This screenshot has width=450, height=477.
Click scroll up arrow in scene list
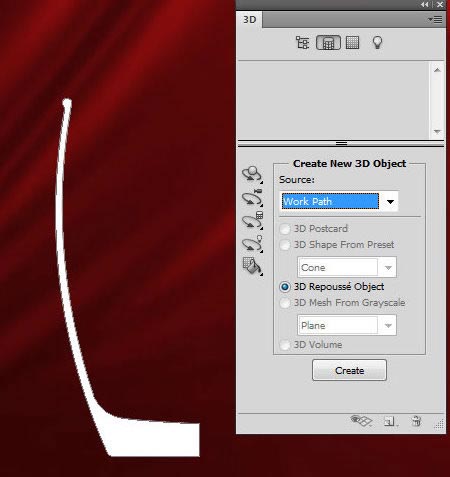pyautogui.click(x=437, y=70)
